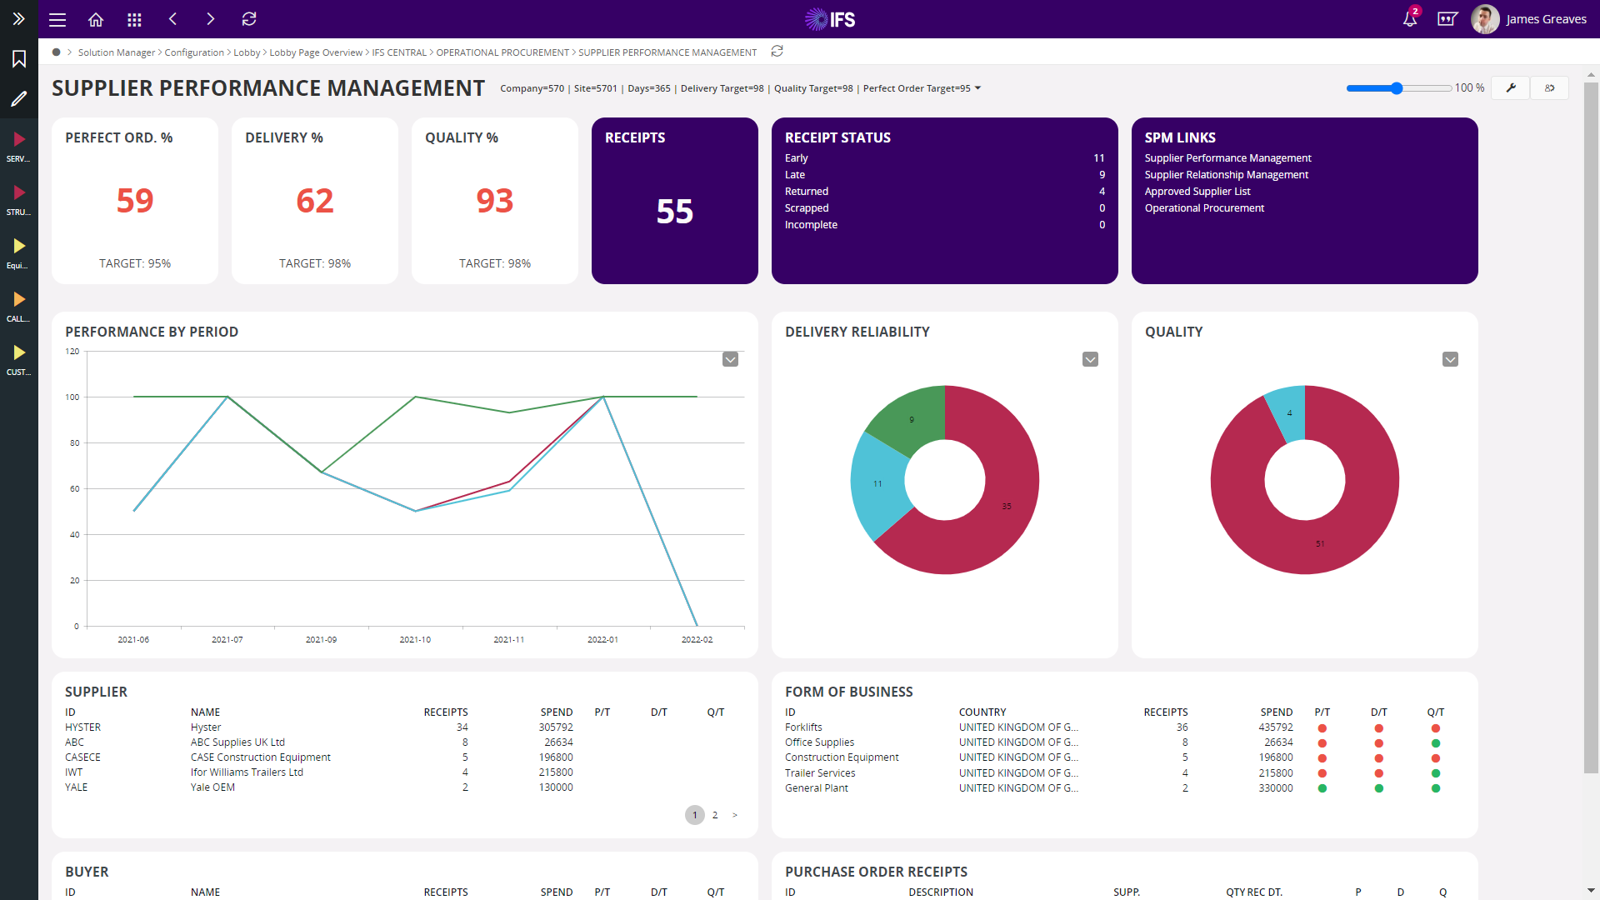The width and height of the screenshot is (1600, 900).
Task: Open the CALL shortcut in sidebar
Action: point(19,305)
